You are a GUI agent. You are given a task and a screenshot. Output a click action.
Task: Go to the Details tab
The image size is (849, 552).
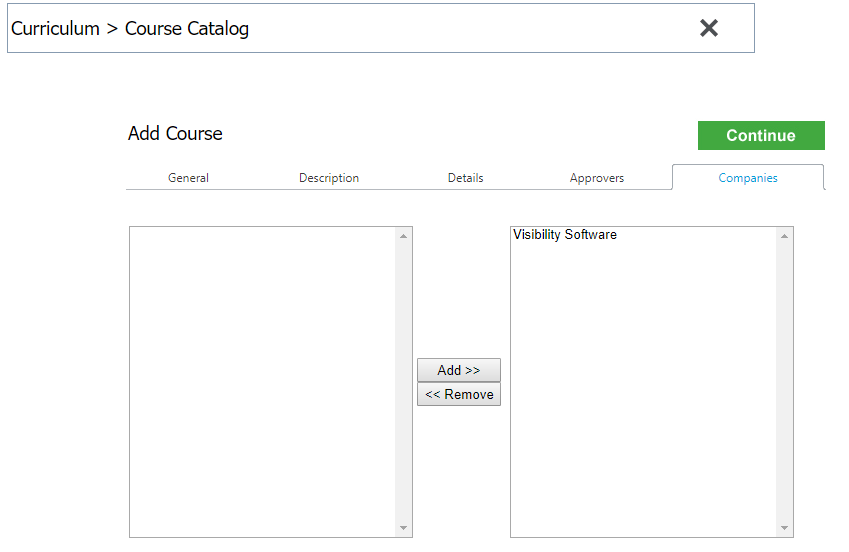coord(465,178)
